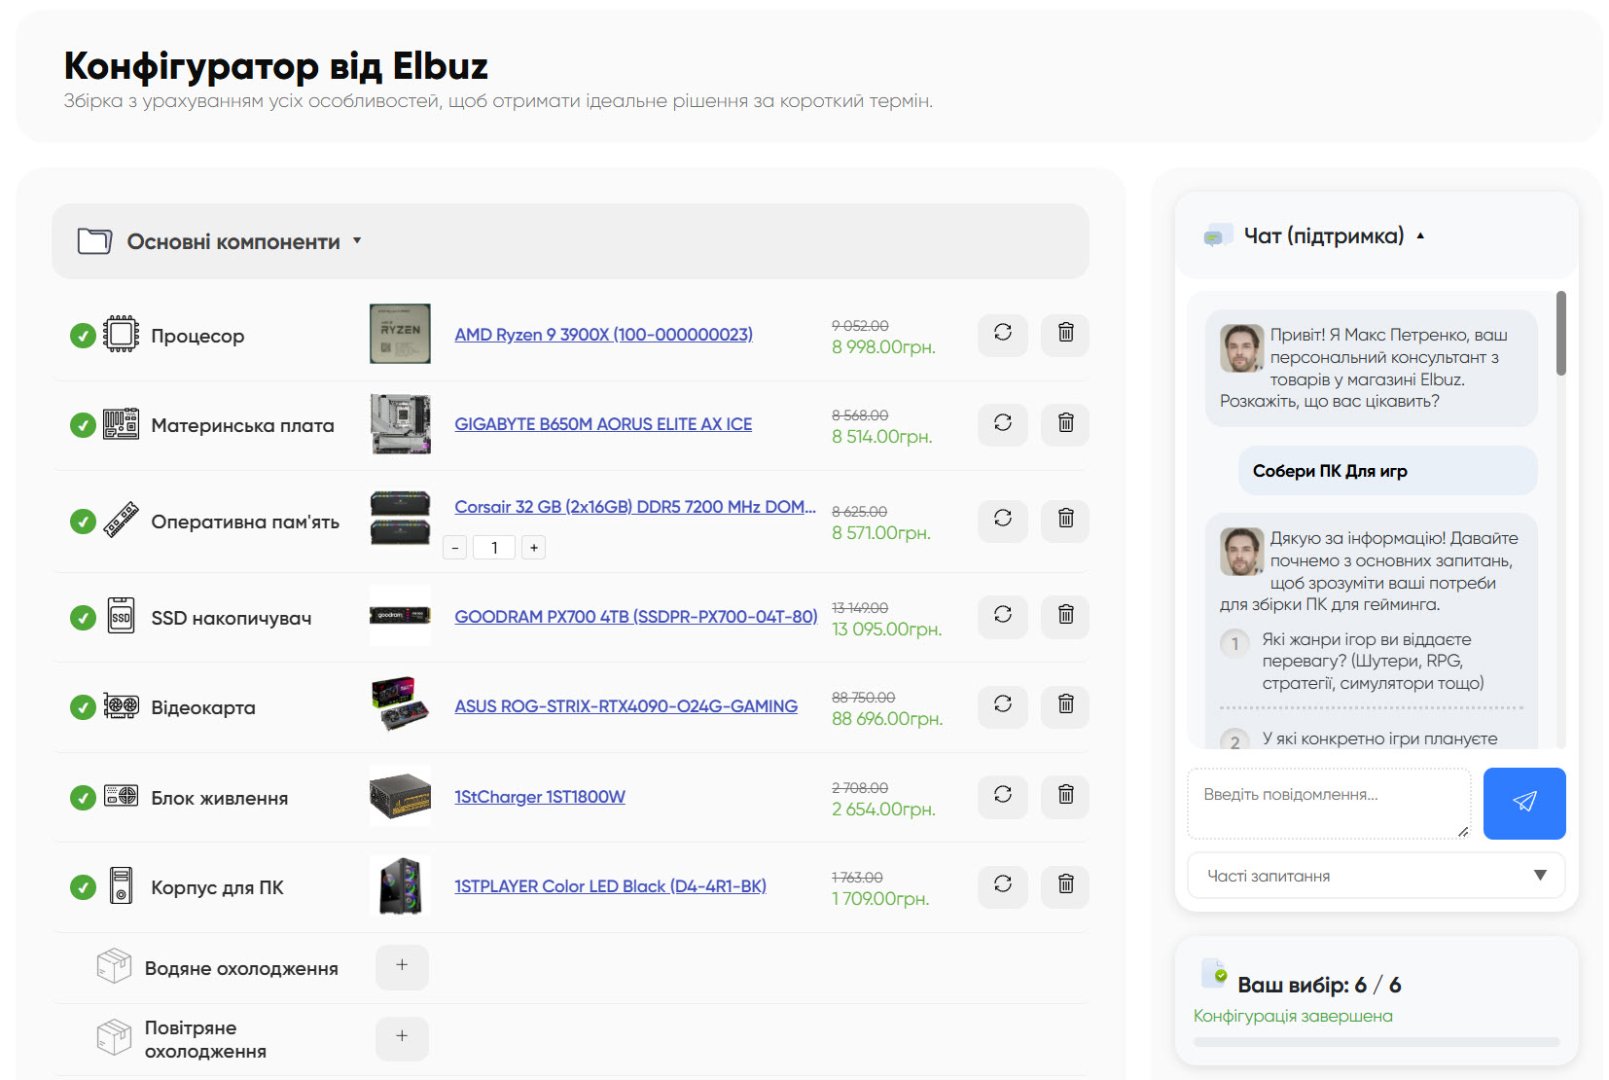Focus the Введіть повідомлення chat input

point(1329,803)
